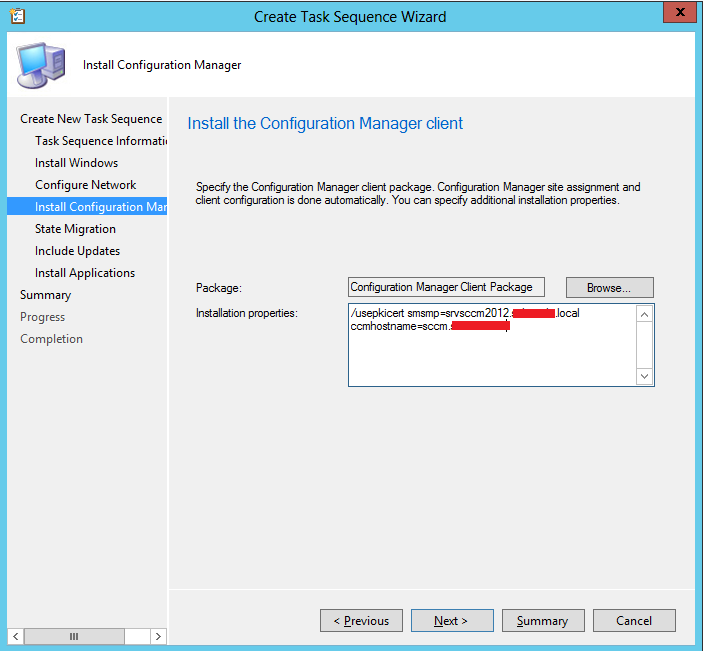
Task: Select Create New Task Sequence step
Action: [91, 119]
